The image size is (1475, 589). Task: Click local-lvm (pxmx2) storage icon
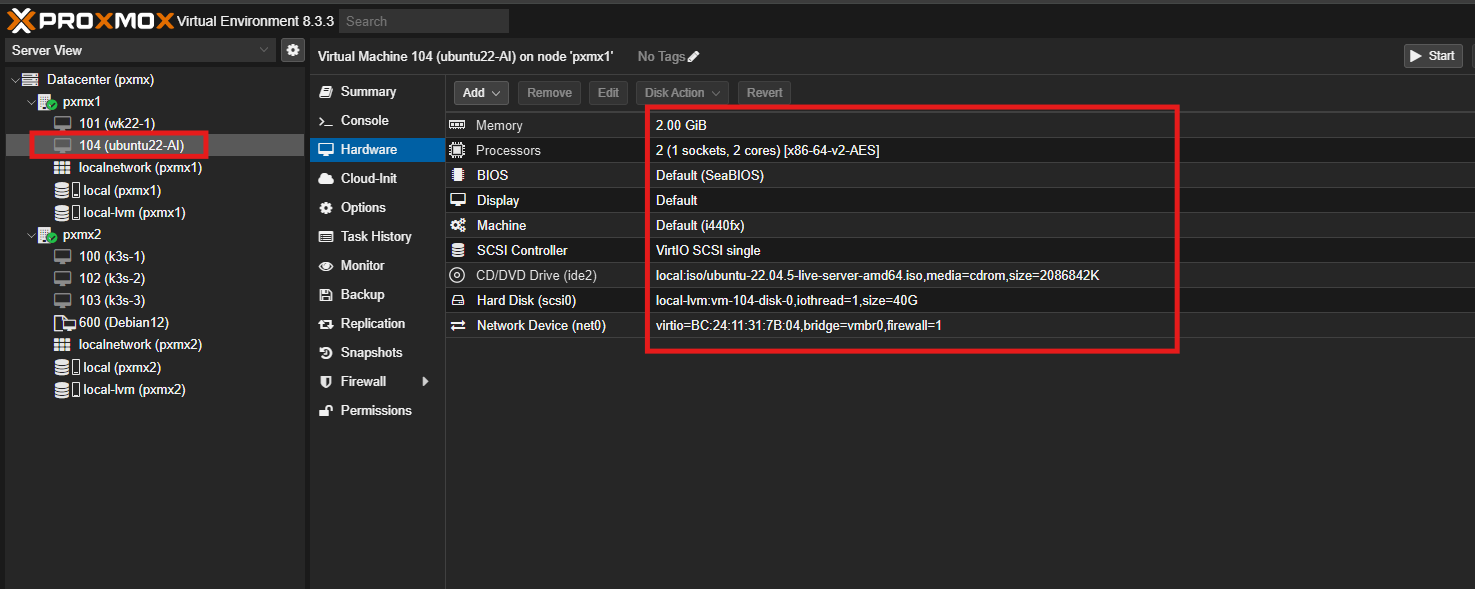click(x=66, y=390)
